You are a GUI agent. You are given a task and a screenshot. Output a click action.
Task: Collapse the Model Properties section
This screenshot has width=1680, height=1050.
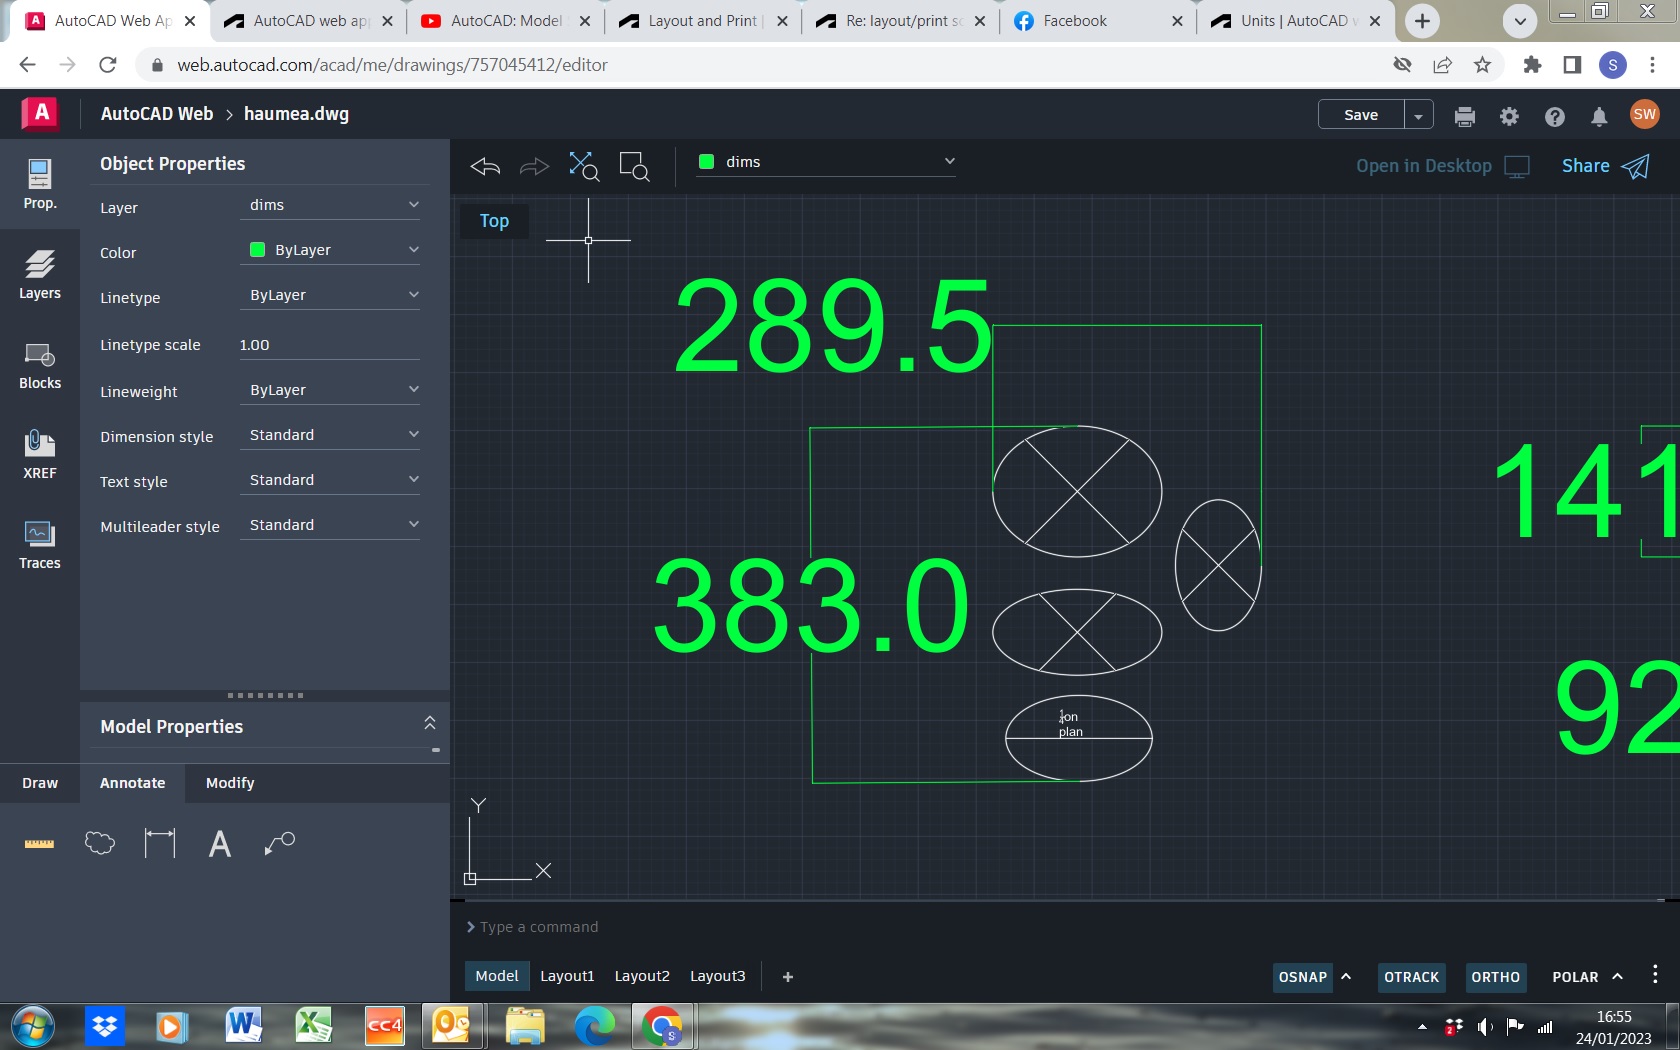429,723
